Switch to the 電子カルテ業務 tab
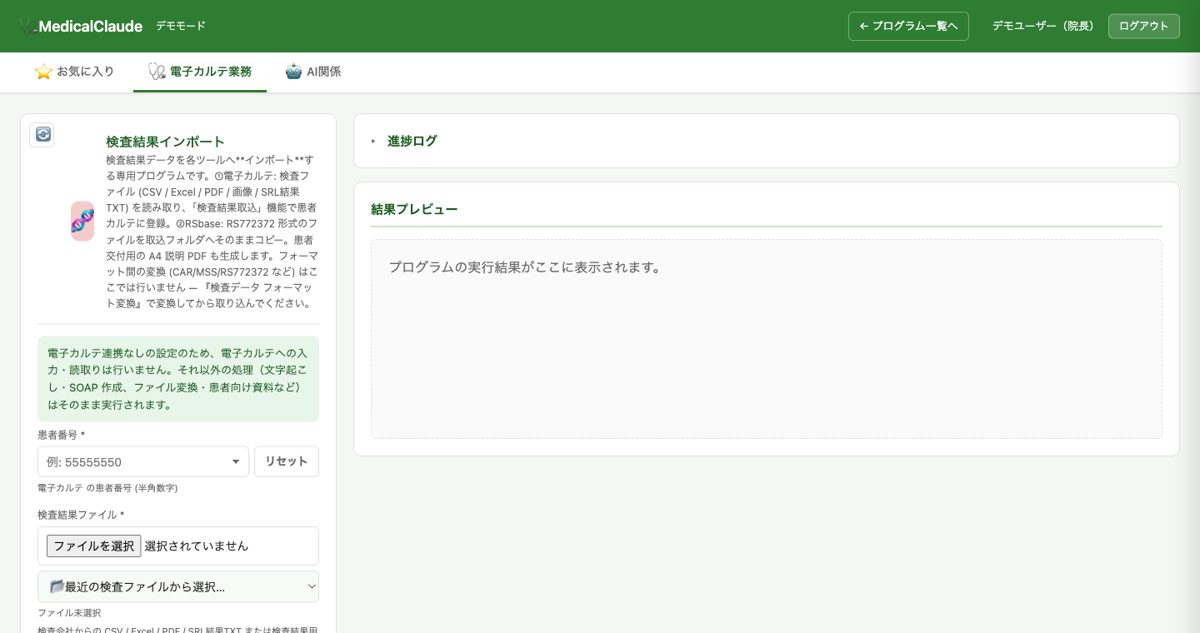The width and height of the screenshot is (1200, 633). [200, 72]
